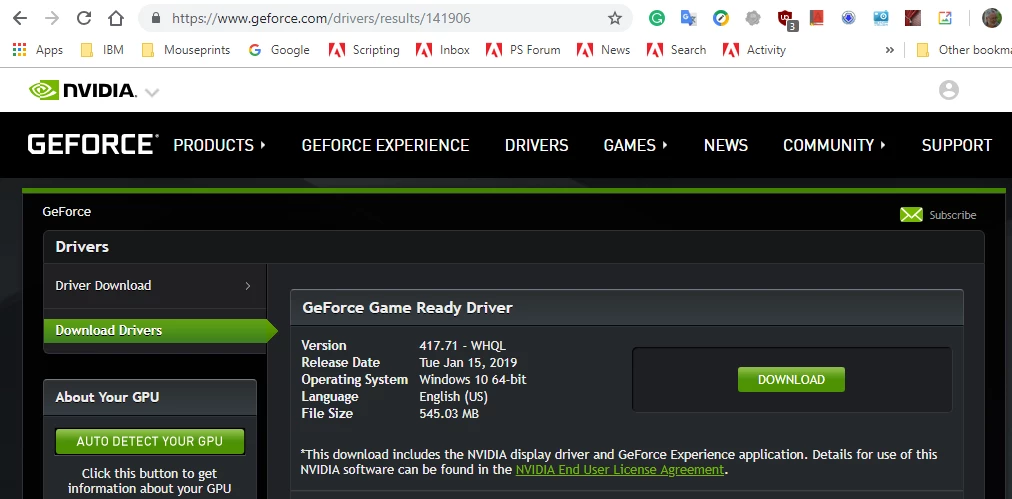Image resolution: width=1012 pixels, height=499 pixels.
Task: Click the About Your GPU heading
Action: coord(107,397)
